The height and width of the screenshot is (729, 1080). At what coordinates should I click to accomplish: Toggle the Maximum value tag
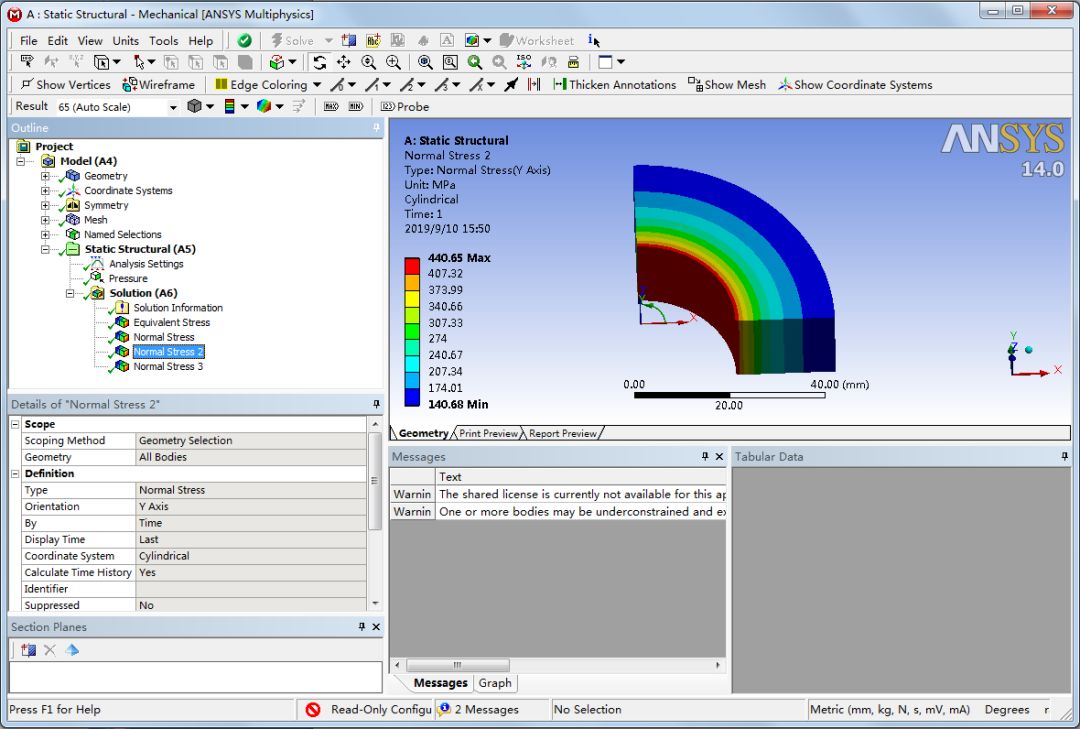pyautogui.click(x=331, y=107)
